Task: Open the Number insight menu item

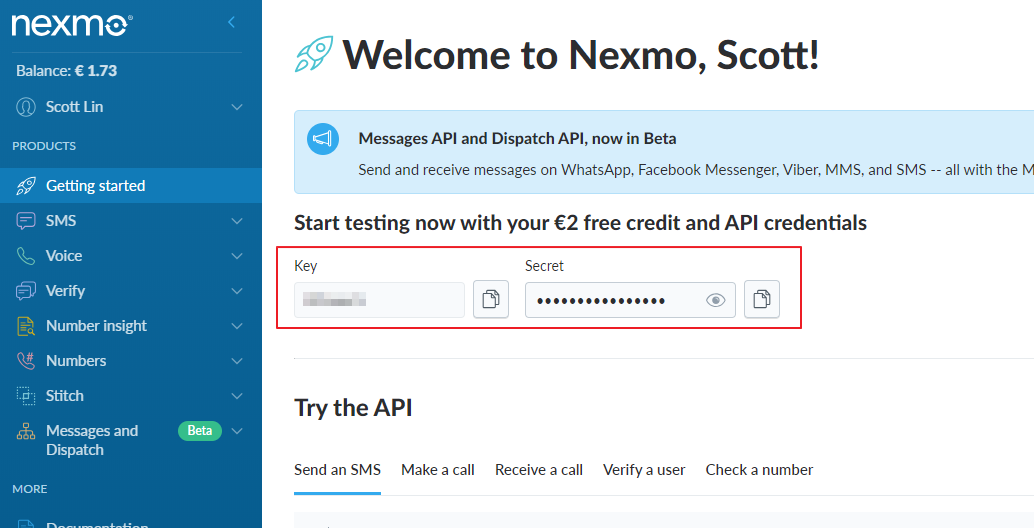Action: (x=131, y=326)
